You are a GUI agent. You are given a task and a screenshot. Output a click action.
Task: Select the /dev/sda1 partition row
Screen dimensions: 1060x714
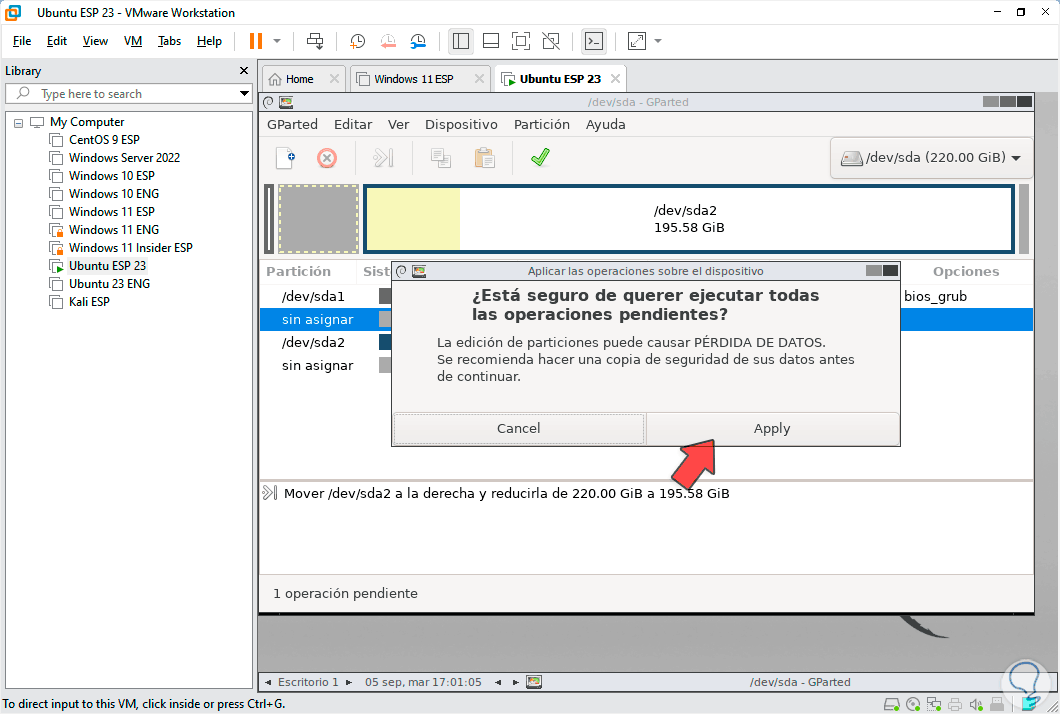[x=313, y=296]
